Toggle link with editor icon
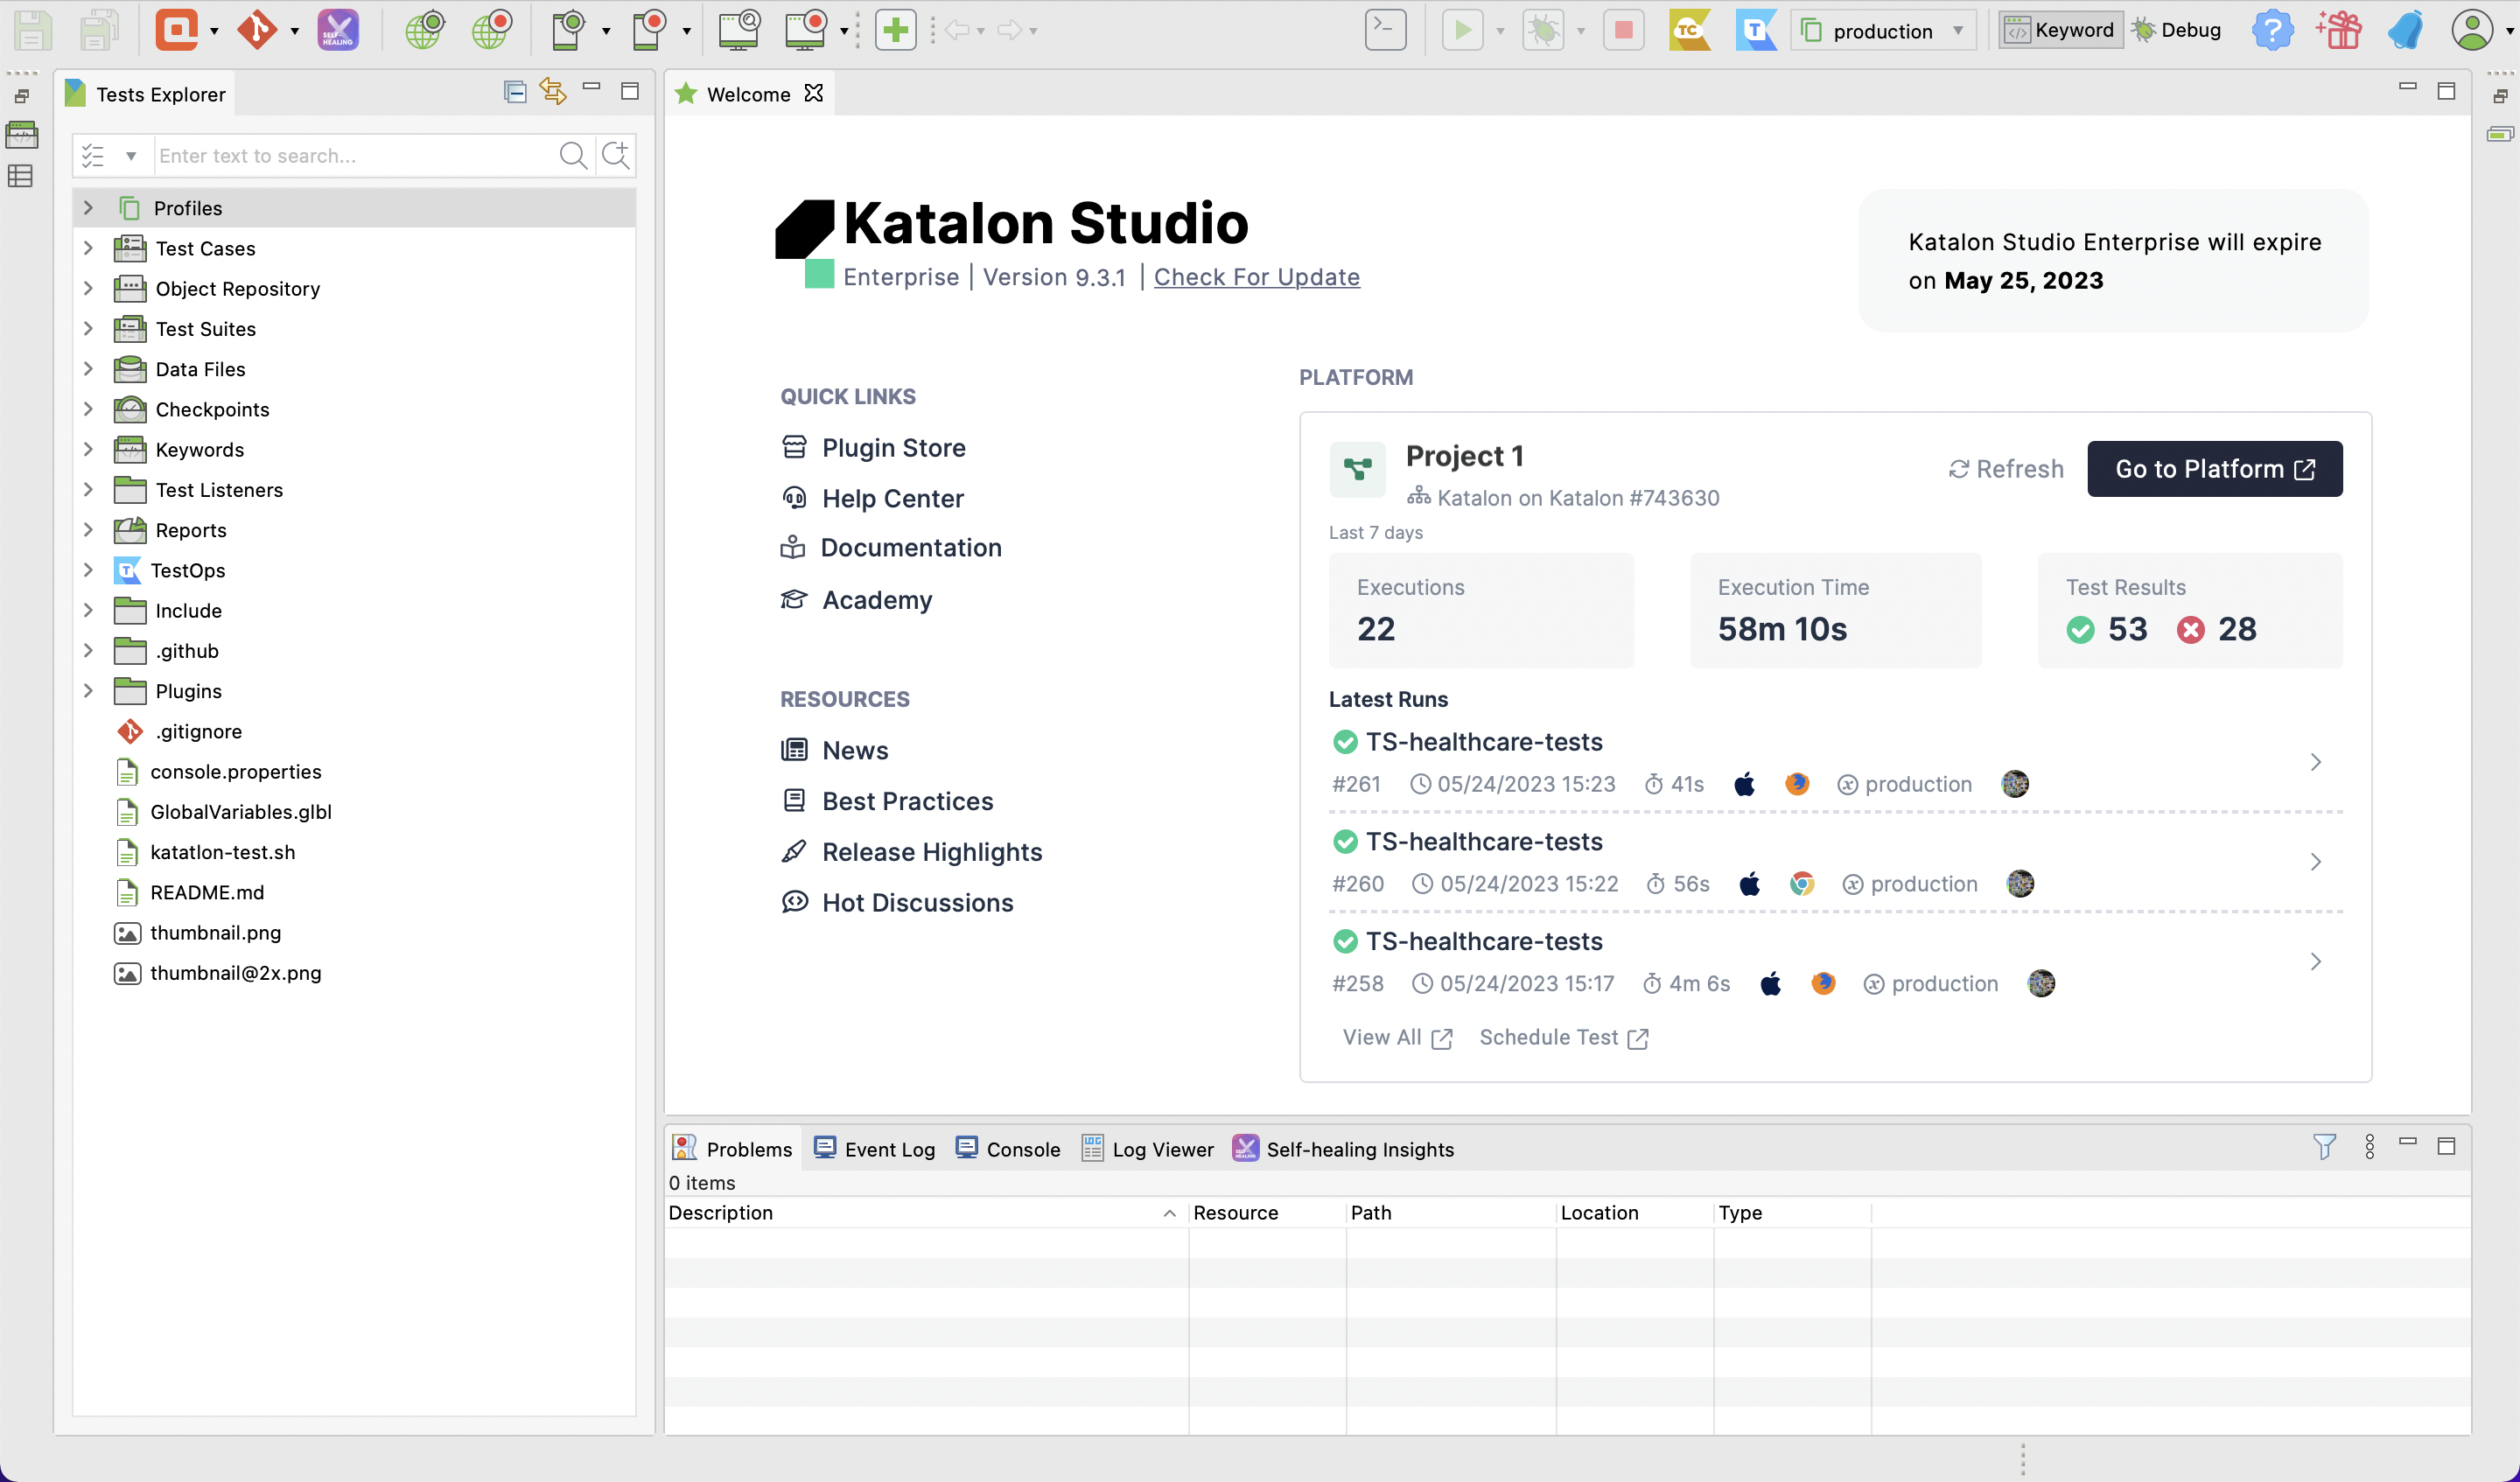2520x1482 pixels. (x=553, y=92)
